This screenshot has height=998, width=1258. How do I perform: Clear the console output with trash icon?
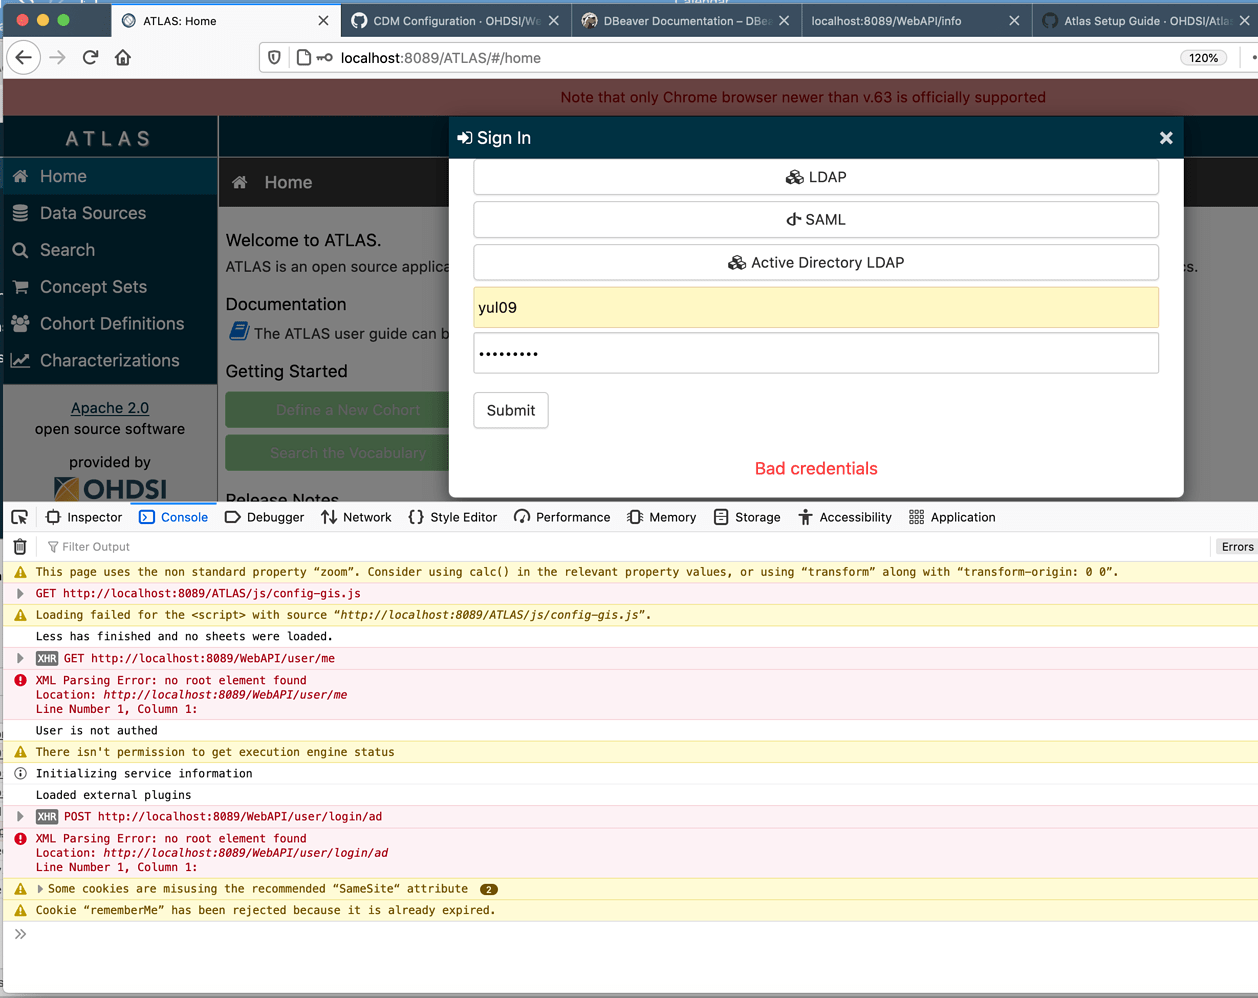(x=20, y=547)
